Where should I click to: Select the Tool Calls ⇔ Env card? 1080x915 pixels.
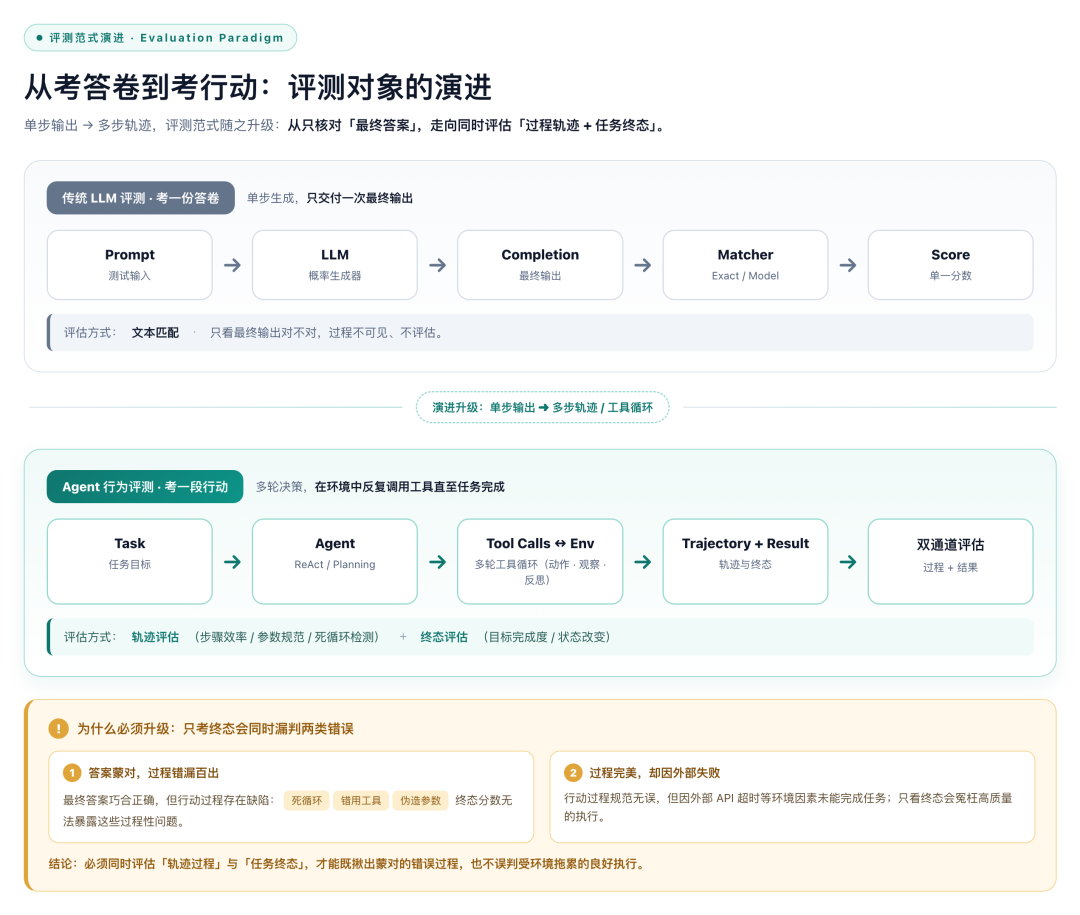(540, 562)
